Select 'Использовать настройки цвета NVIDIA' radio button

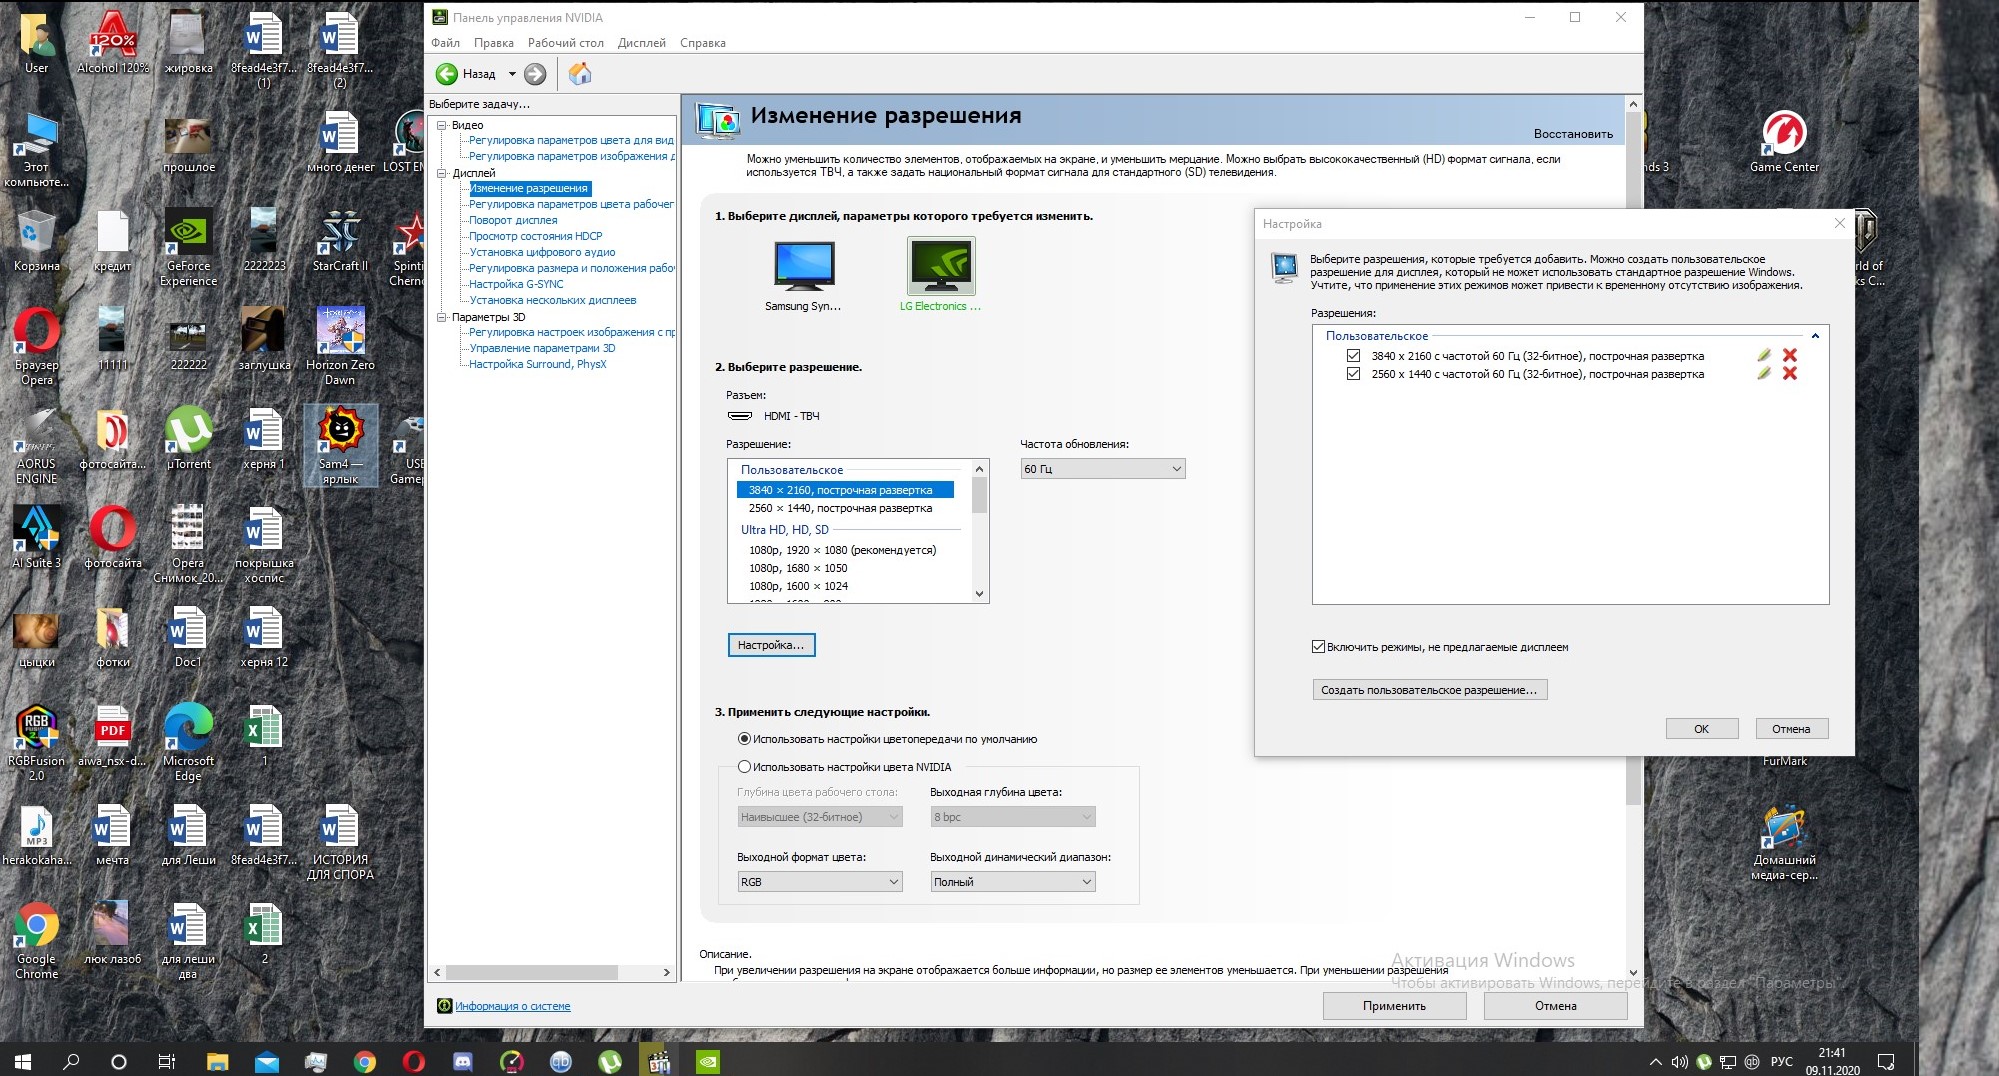744,767
